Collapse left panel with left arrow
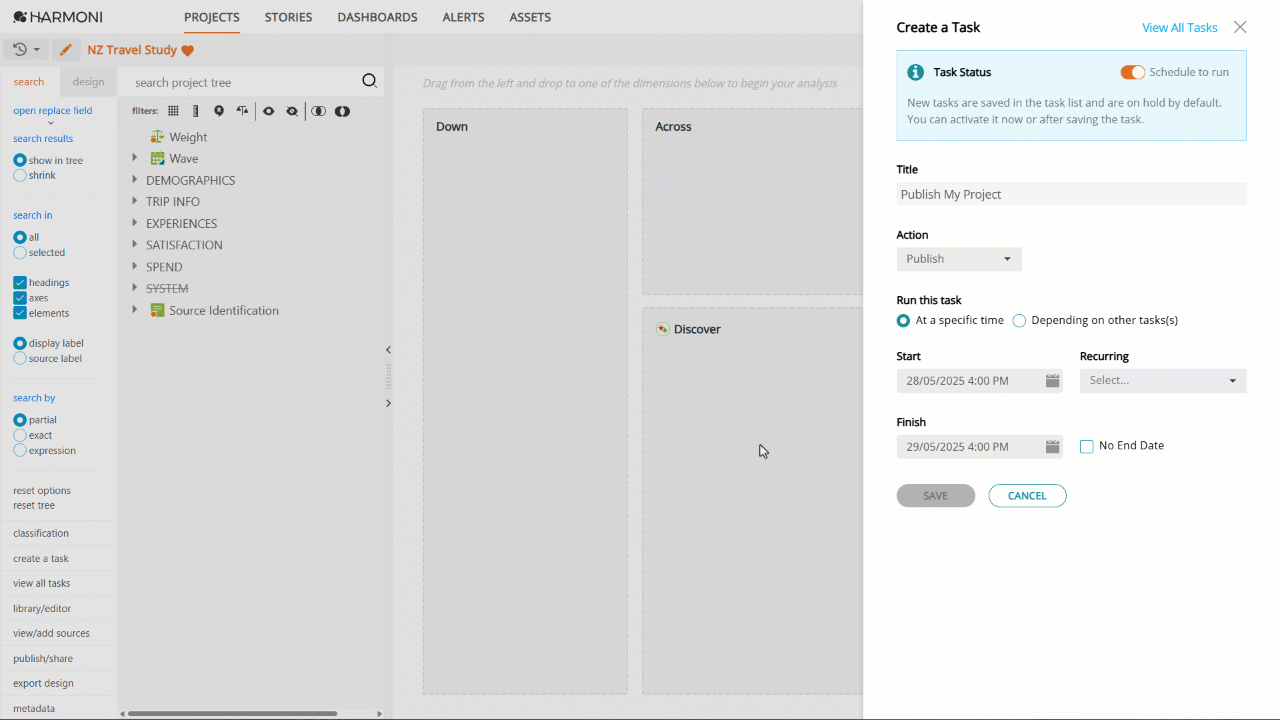This screenshot has width=1280, height=720. 388,350
